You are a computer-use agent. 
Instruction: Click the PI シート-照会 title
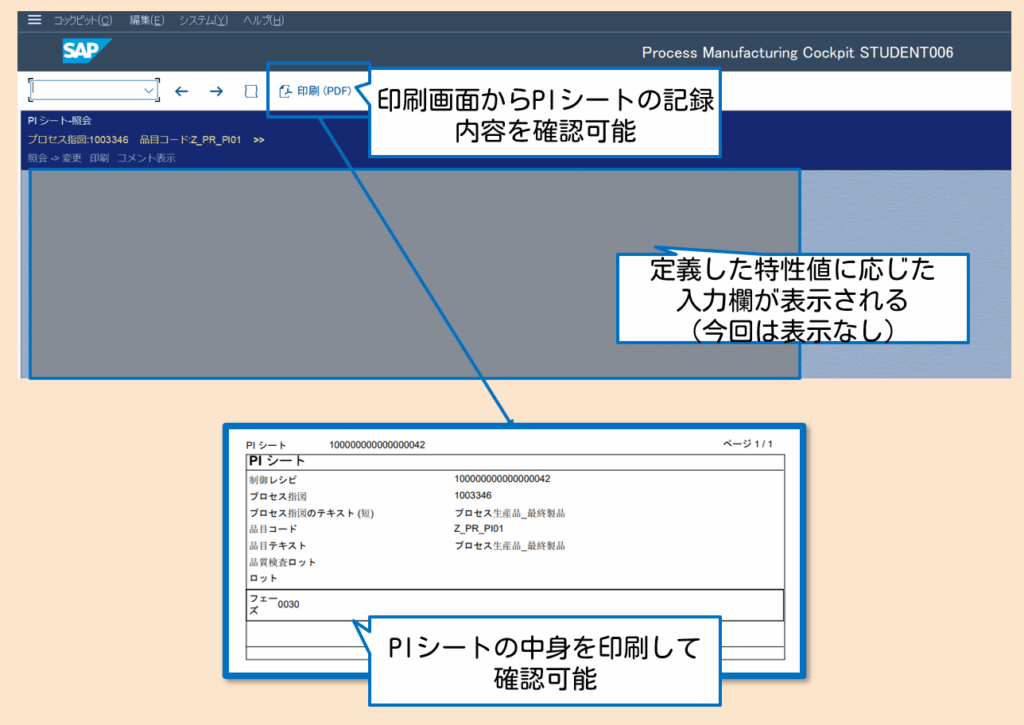[59, 121]
